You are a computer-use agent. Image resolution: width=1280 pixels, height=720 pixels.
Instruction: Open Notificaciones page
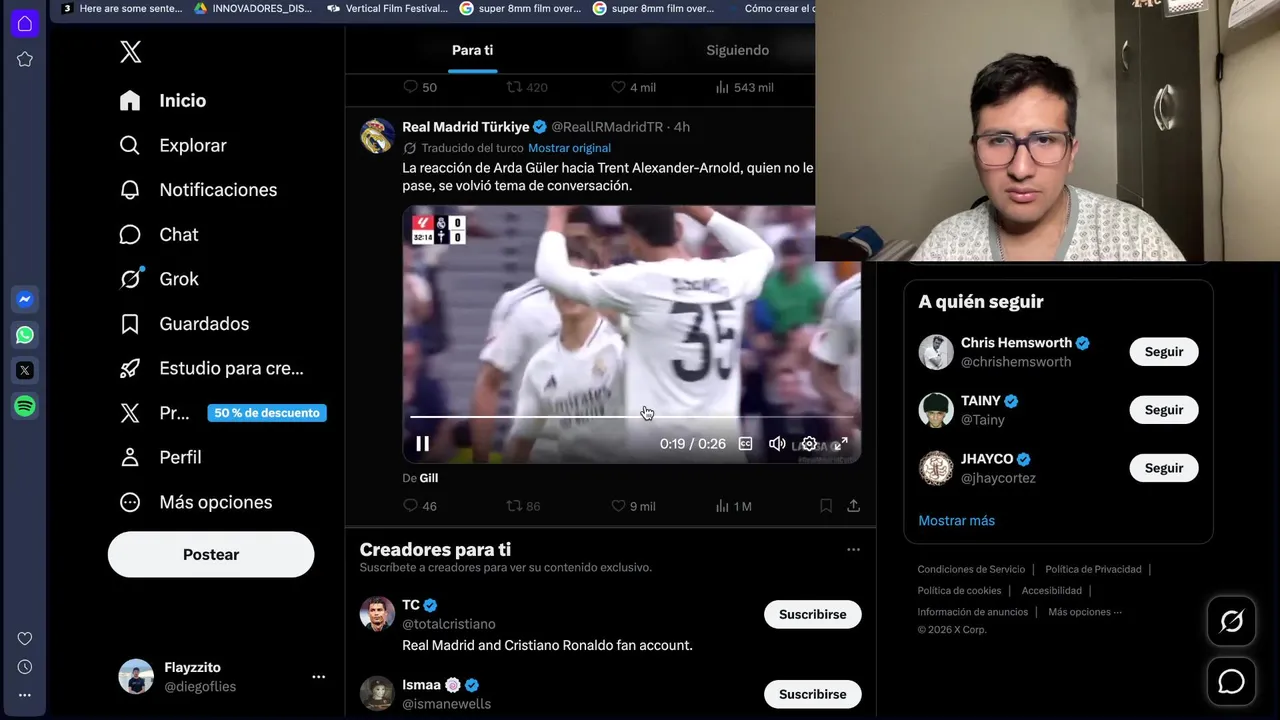pyautogui.click(x=198, y=190)
